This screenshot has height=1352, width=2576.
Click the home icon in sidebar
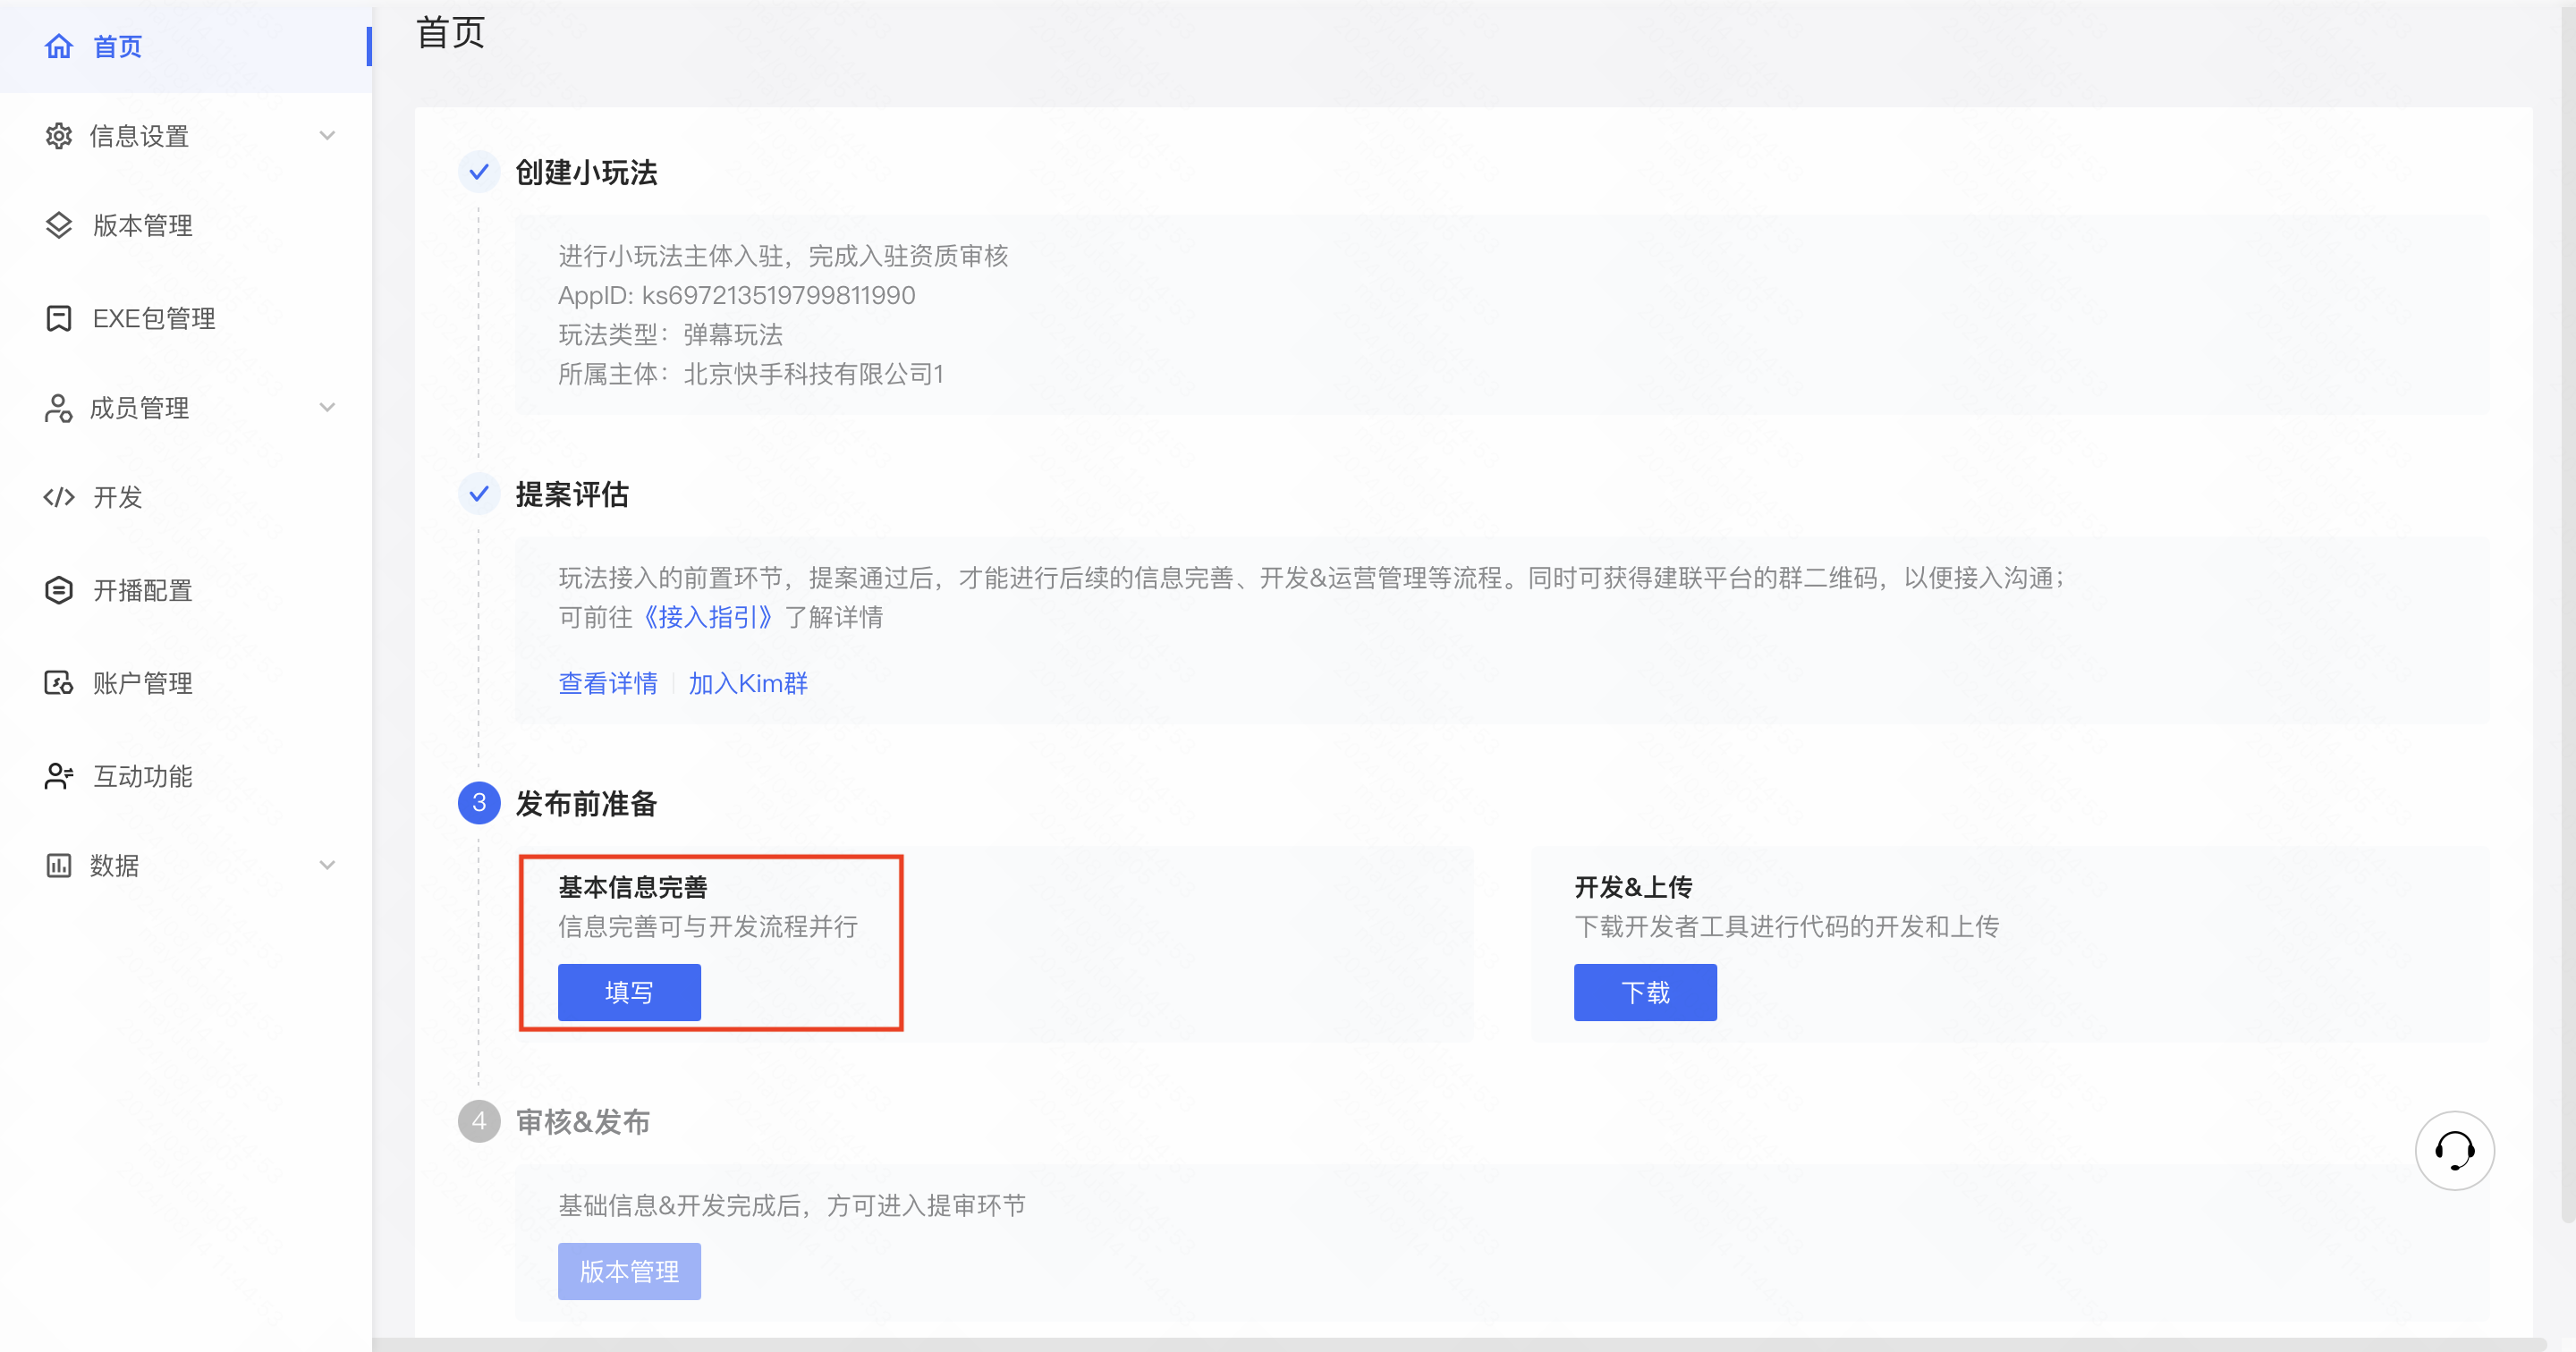click(59, 46)
